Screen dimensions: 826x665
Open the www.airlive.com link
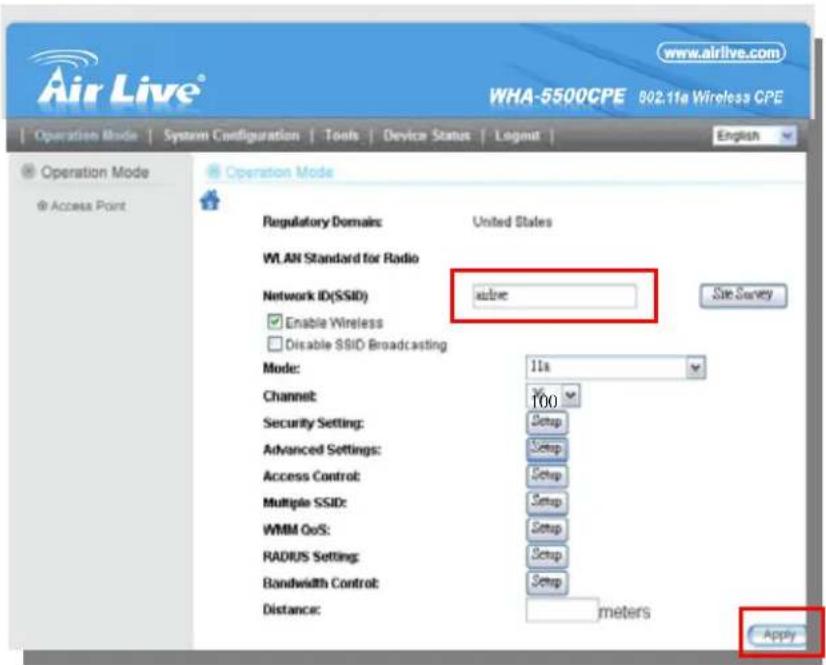click(721, 53)
